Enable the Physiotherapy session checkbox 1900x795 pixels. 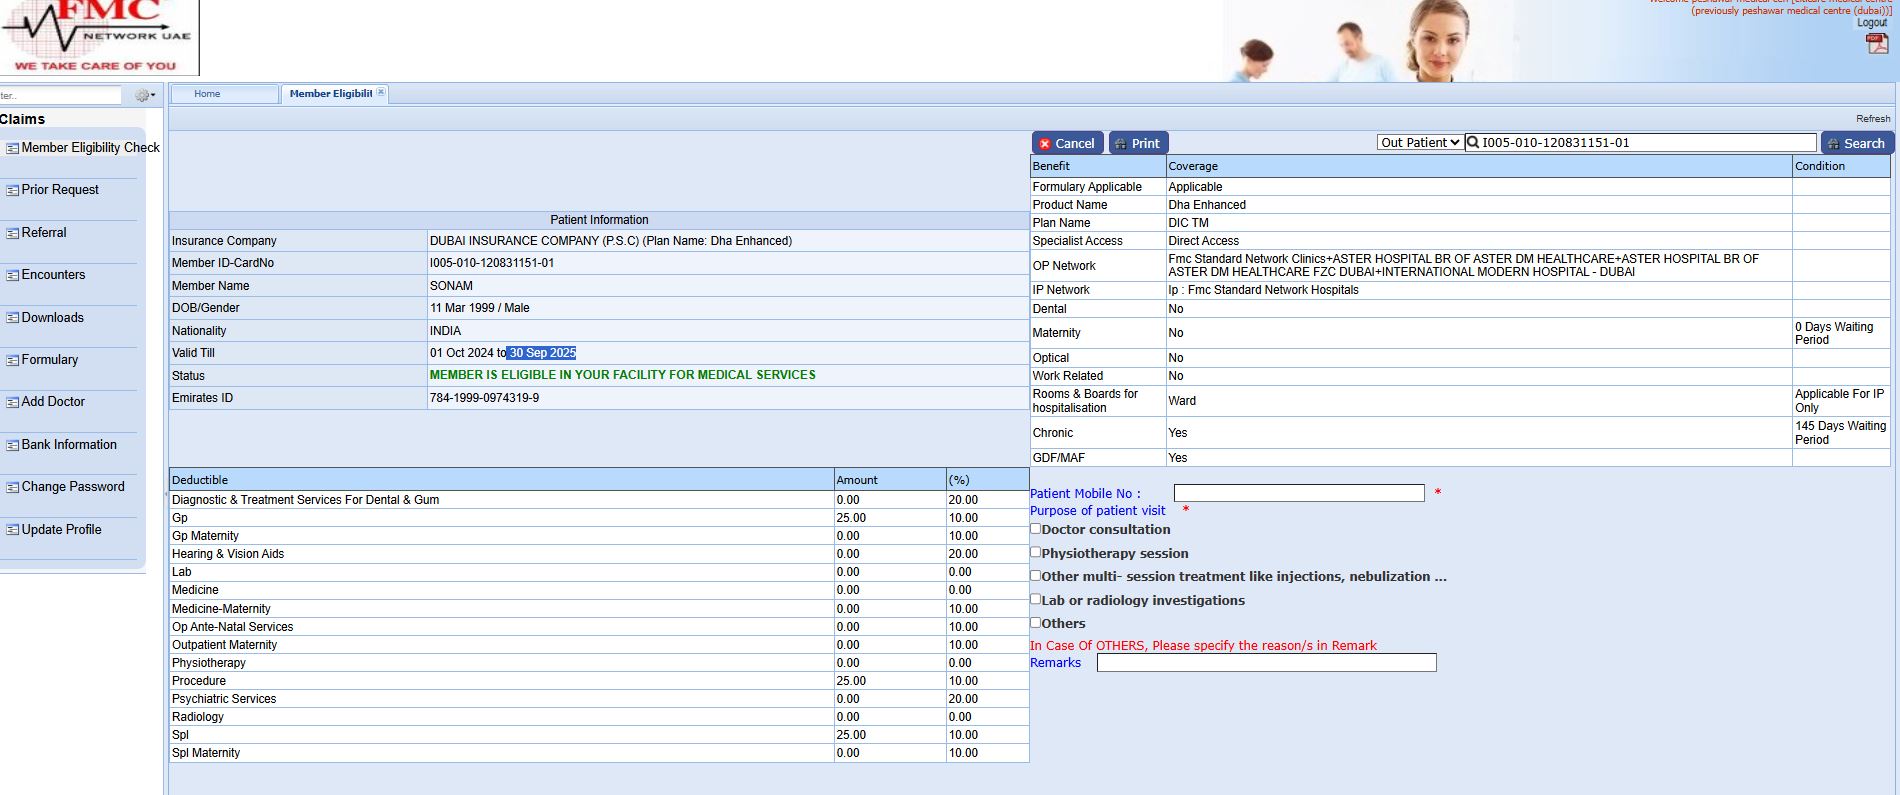coord(1036,552)
